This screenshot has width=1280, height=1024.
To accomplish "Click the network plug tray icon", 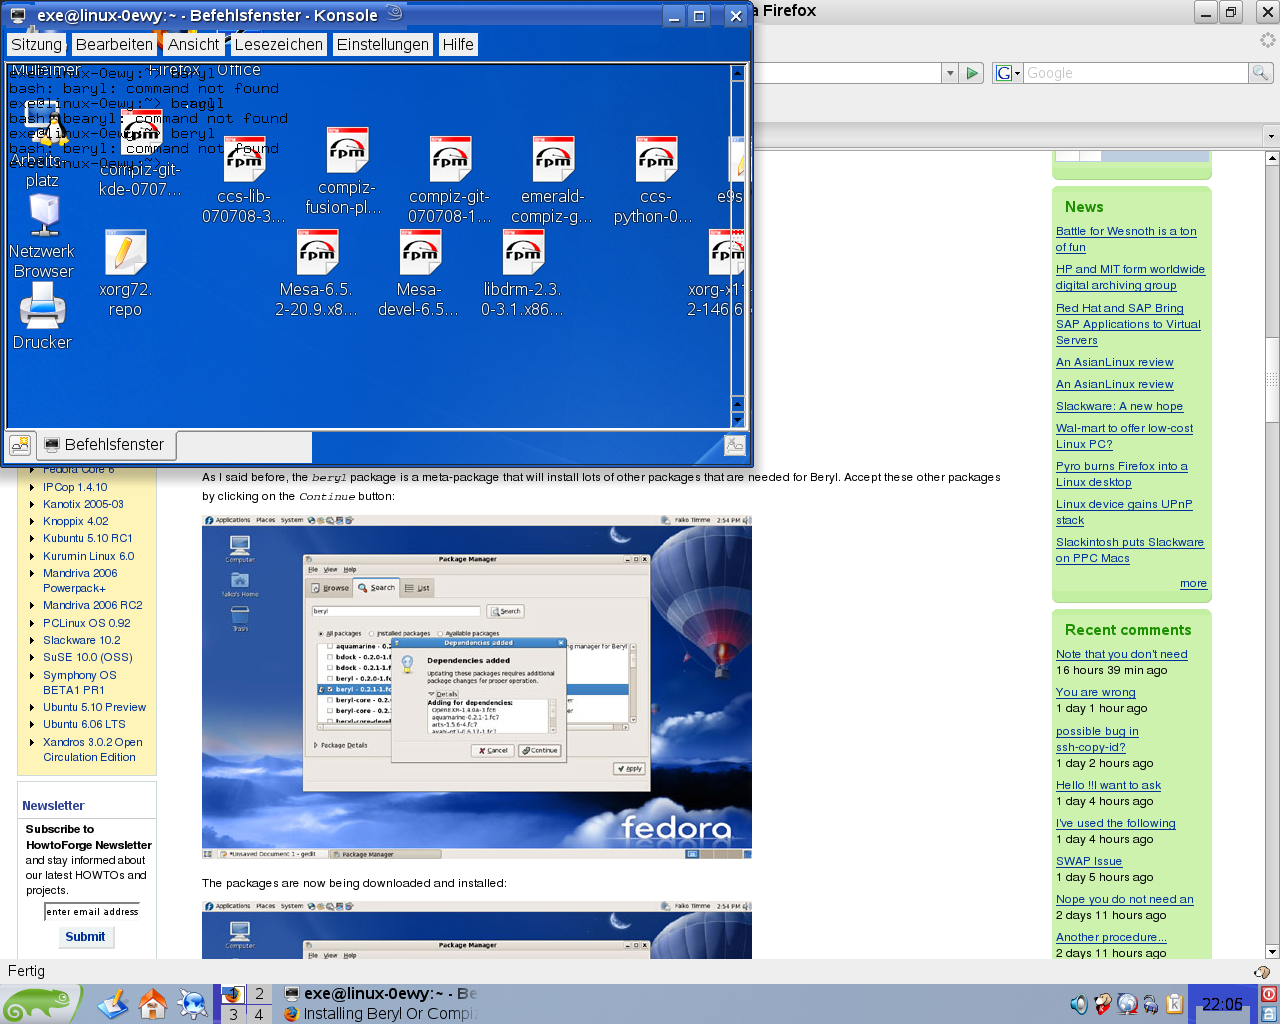I will (x=1151, y=1004).
